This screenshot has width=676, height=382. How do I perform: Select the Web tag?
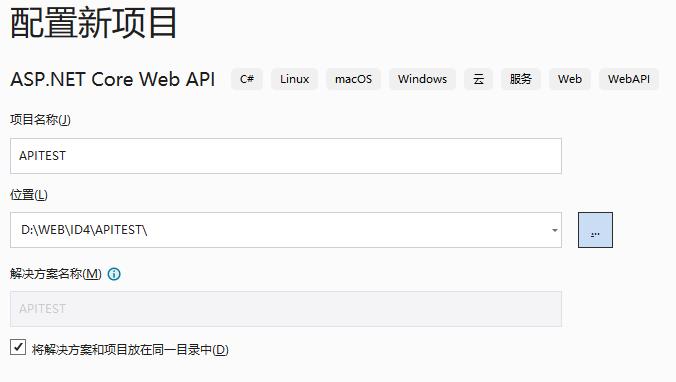coord(570,79)
